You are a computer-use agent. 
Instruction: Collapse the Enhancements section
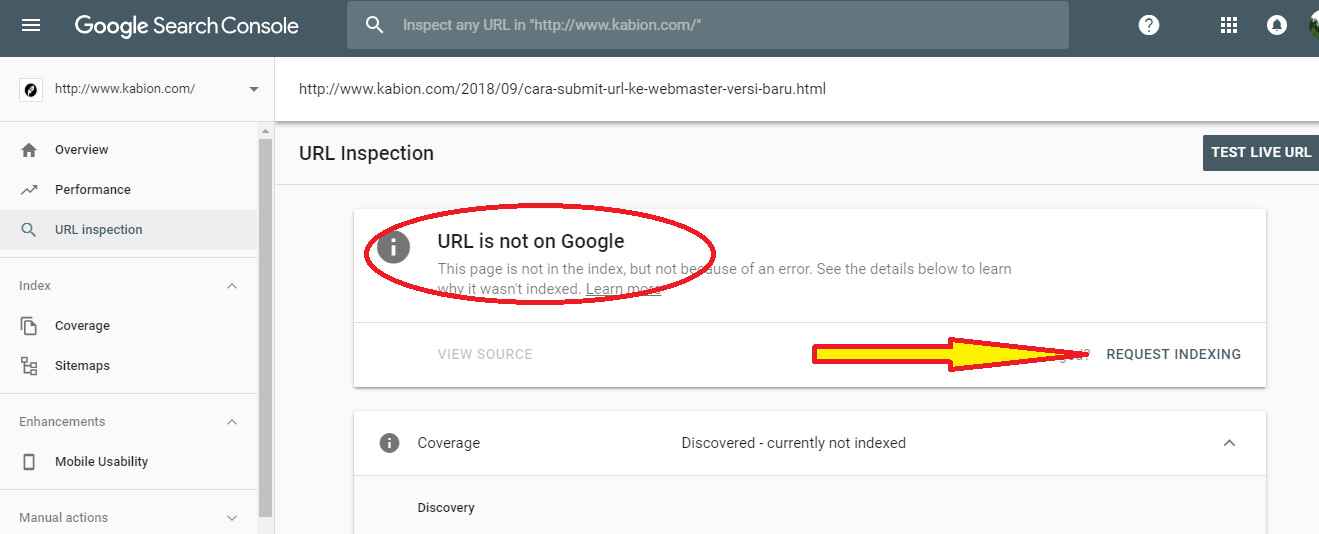[x=232, y=422]
